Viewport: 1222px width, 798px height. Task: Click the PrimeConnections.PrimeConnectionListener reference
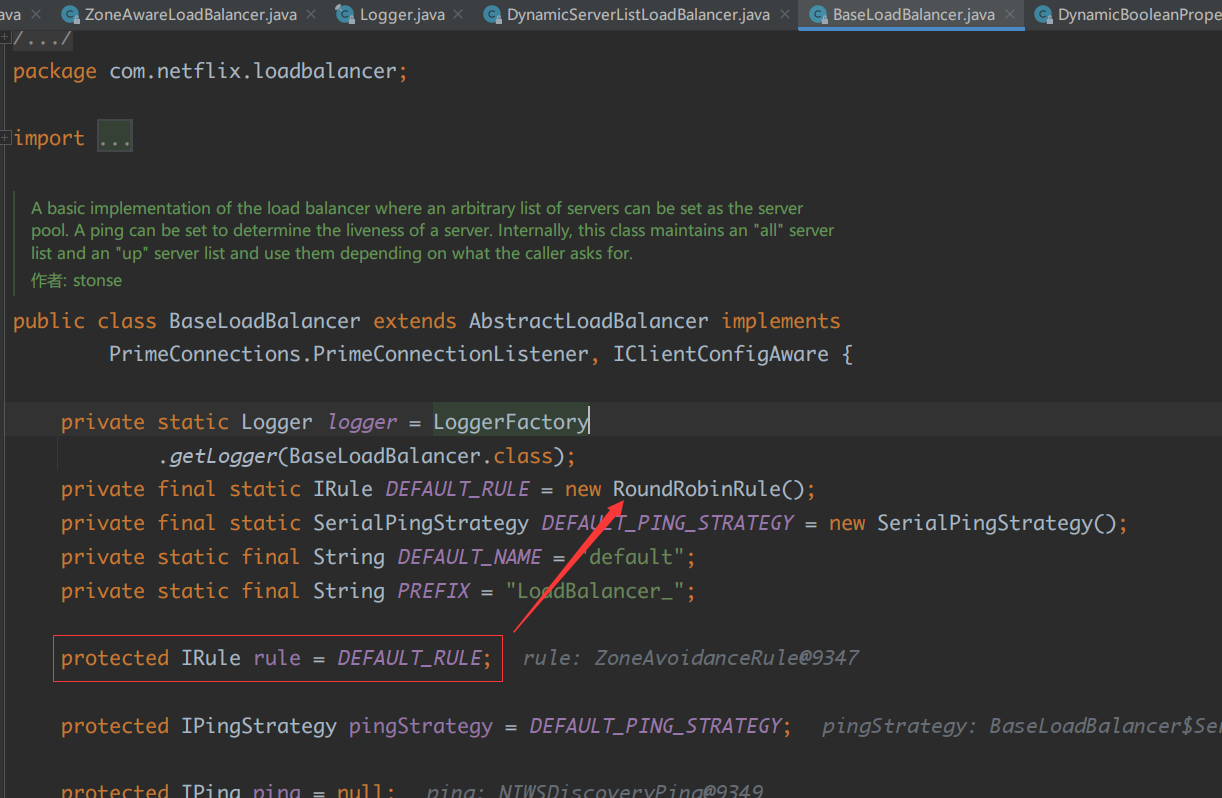pos(349,354)
